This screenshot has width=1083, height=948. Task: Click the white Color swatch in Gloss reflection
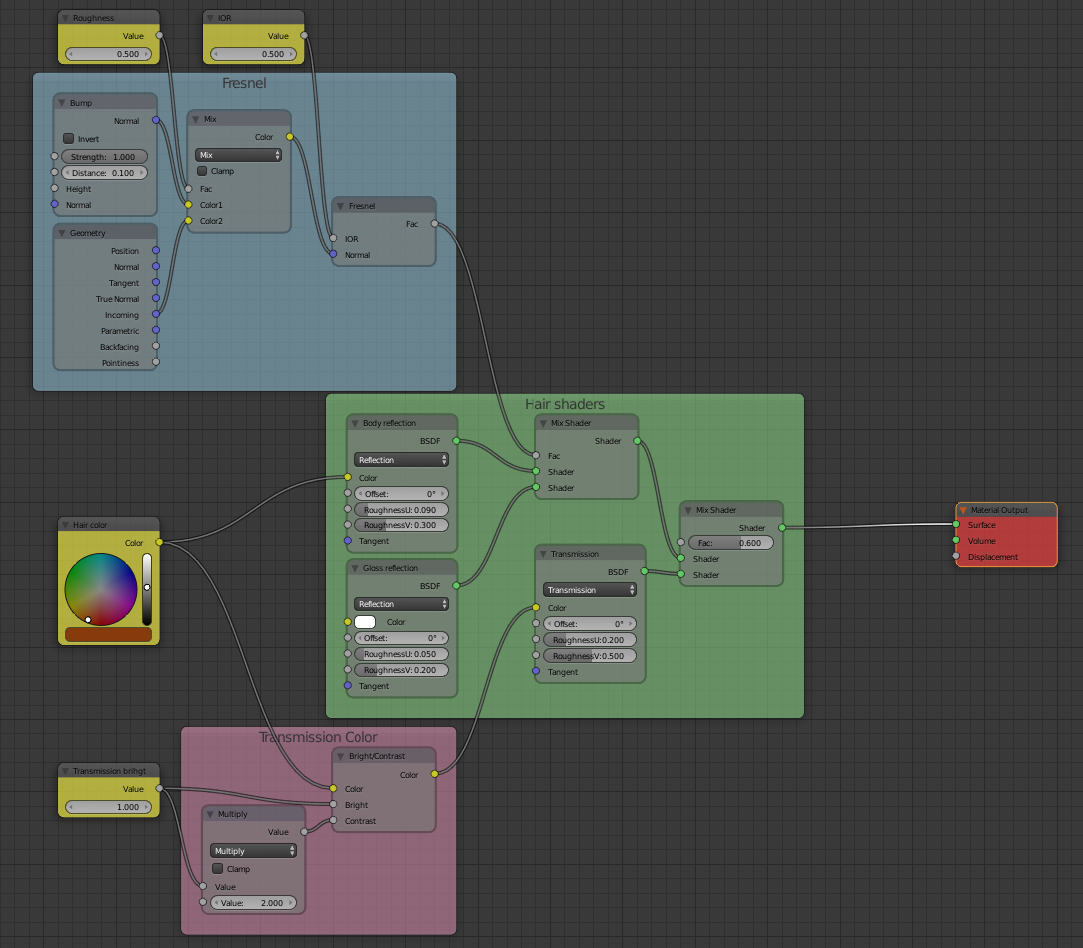[x=365, y=622]
